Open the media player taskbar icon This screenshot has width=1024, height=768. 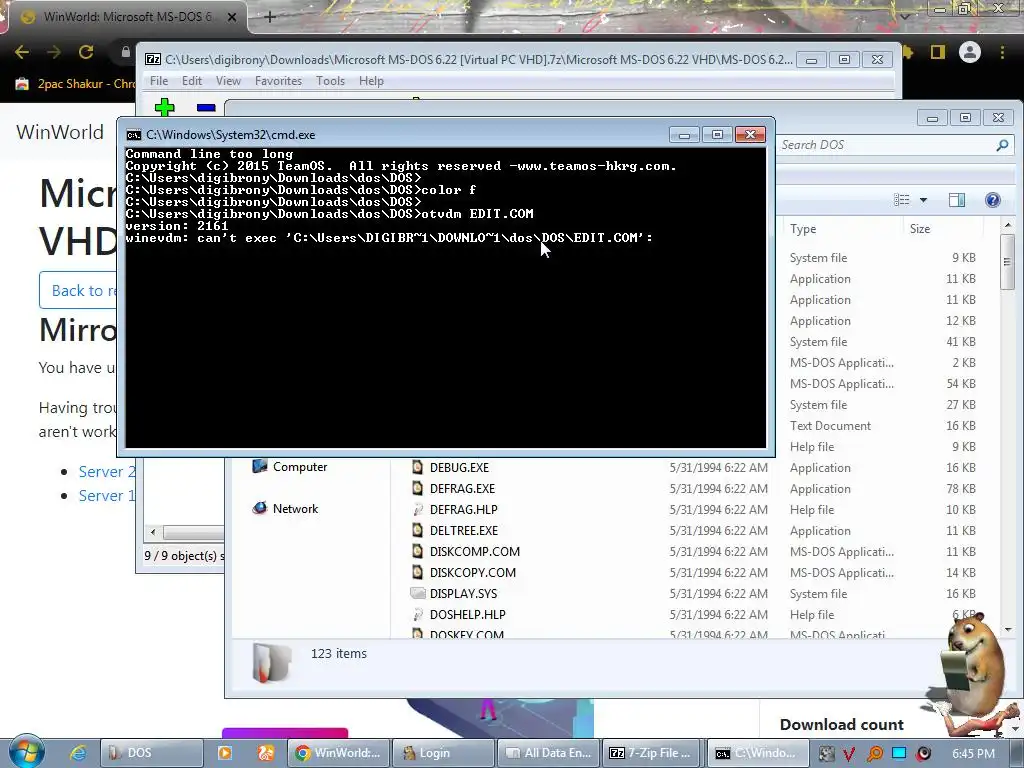click(x=225, y=753)
